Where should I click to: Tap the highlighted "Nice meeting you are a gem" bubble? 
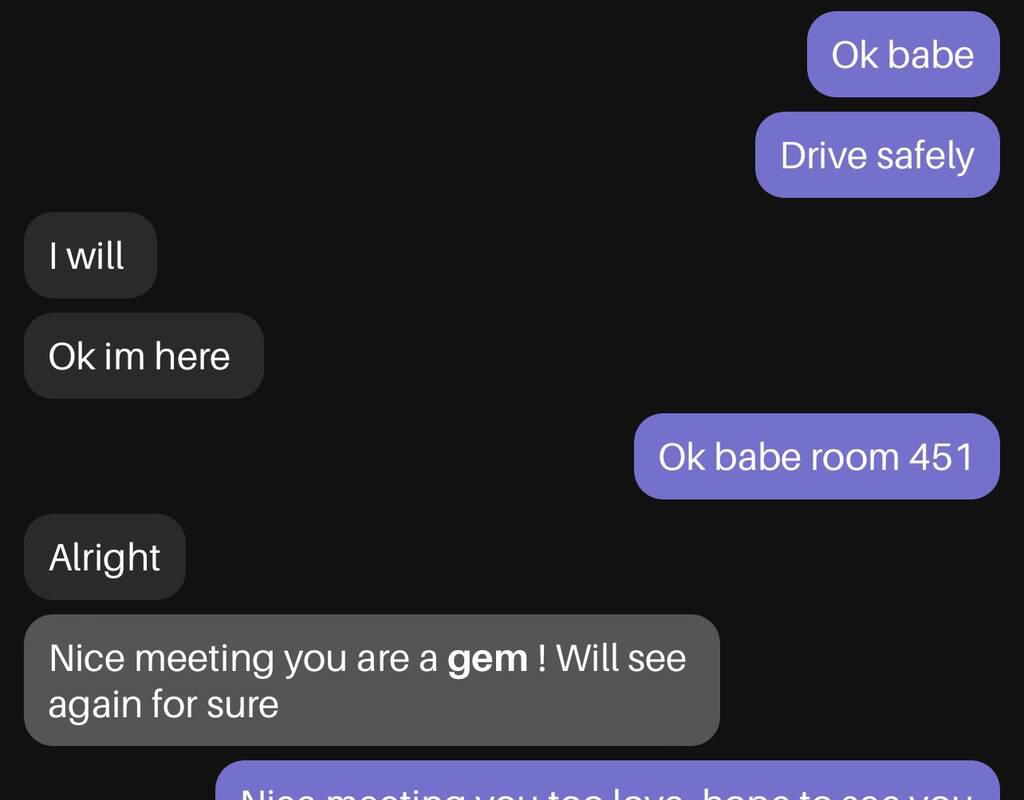click(372, 680)
